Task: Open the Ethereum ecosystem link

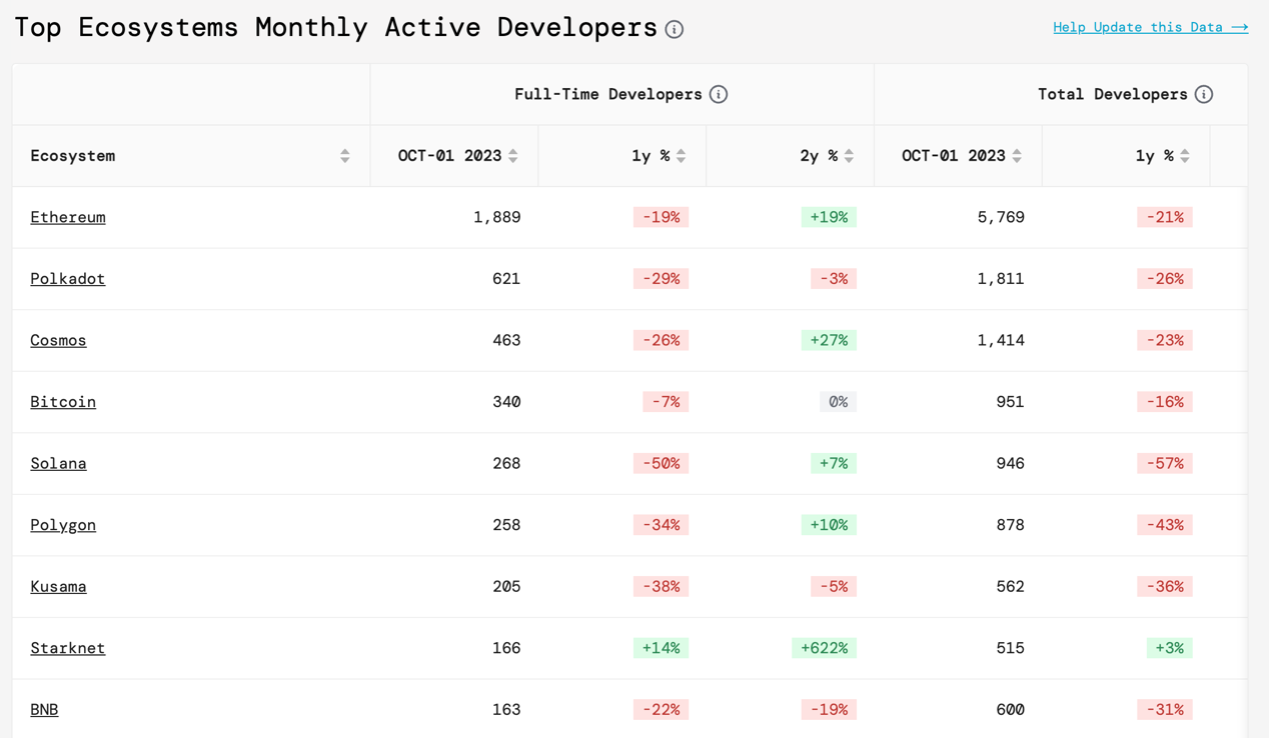Action: pos(68,217)
